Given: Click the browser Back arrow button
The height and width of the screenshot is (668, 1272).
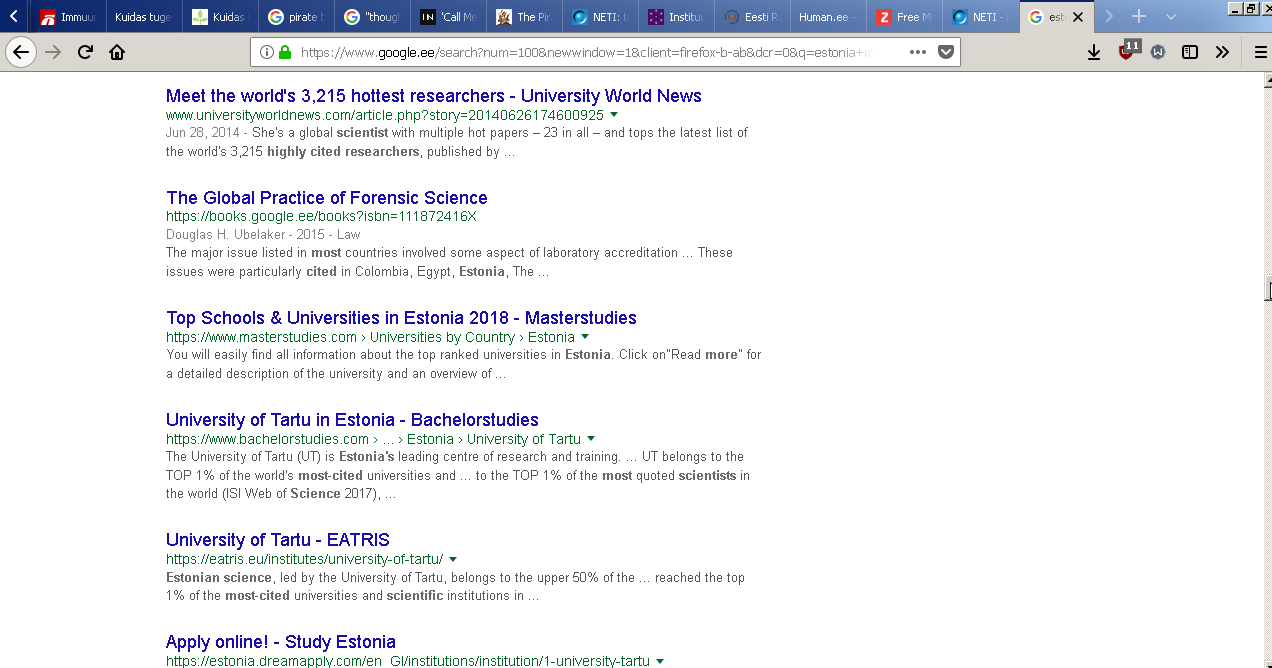Looking at the screenshot, I should 21,52.
